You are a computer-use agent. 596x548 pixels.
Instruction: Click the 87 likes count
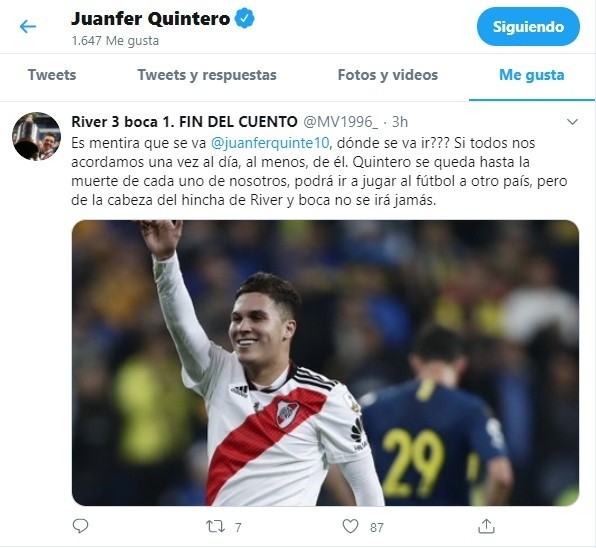coord(377,527)
